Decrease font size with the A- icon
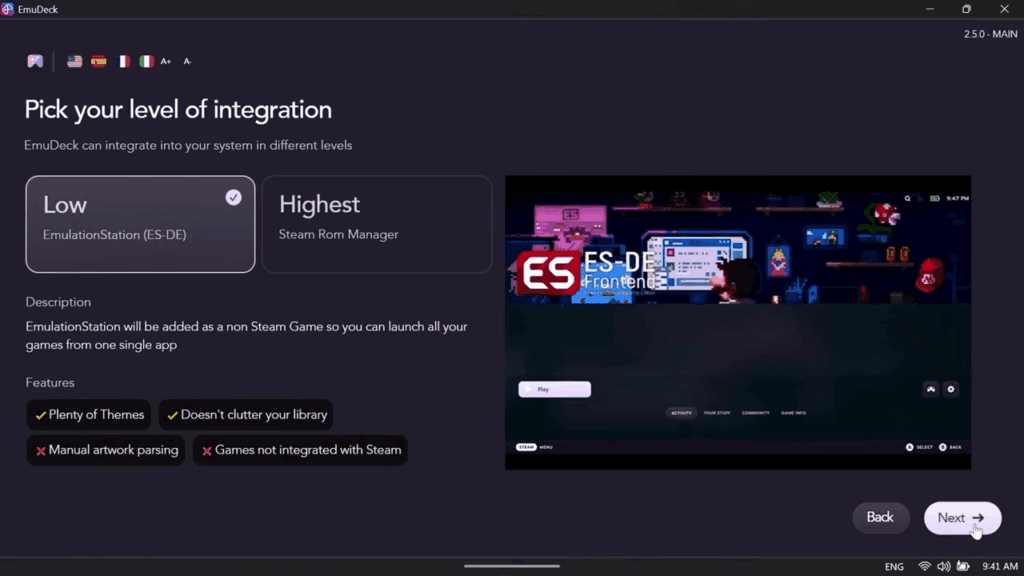 pos(187,61)
